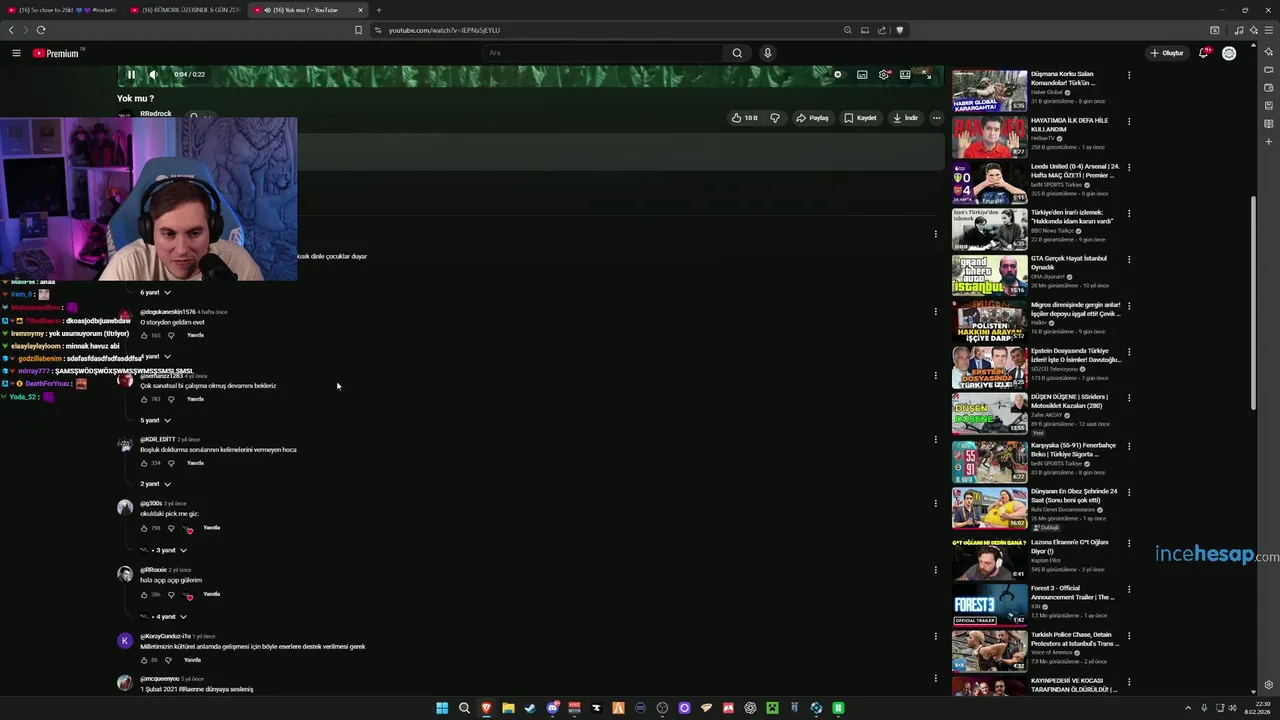Open the Brave Shields icon in address bar
This screenshot has width=1280, height=720.
tap(900, 30)
